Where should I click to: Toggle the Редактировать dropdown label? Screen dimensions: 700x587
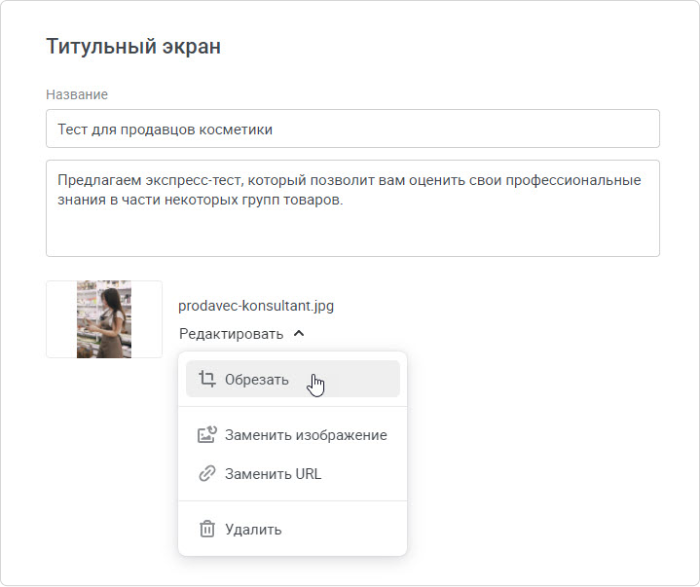pos(231,334)
